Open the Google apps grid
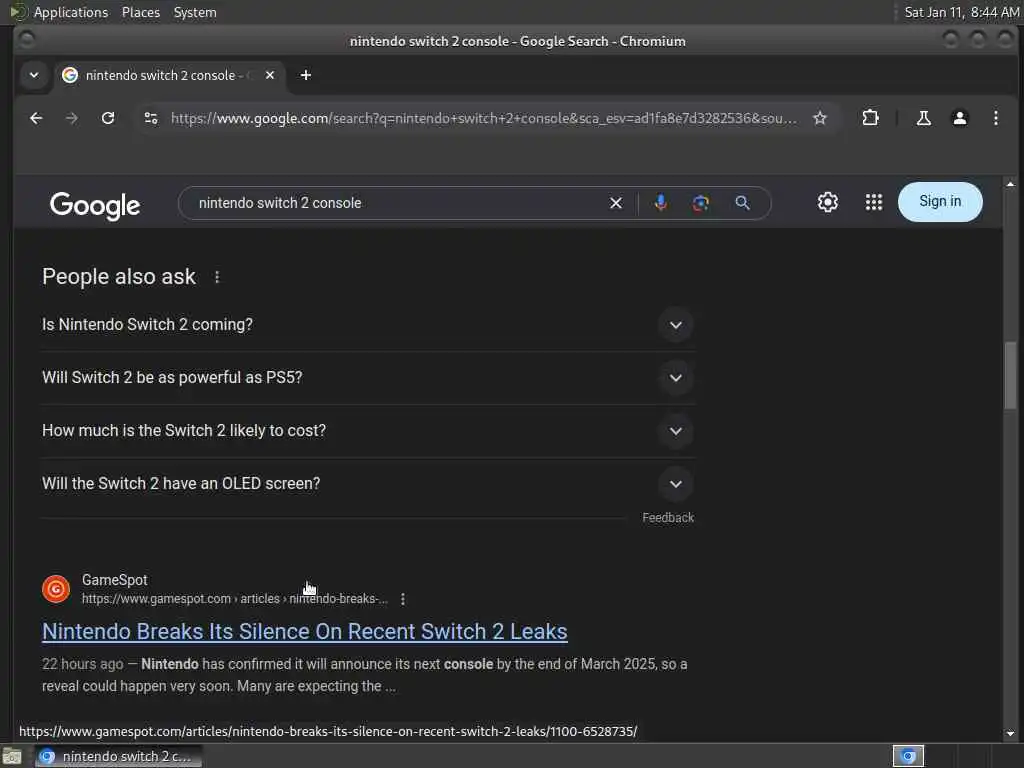The height and width of the screenshot is (768, 1024). 874,202
